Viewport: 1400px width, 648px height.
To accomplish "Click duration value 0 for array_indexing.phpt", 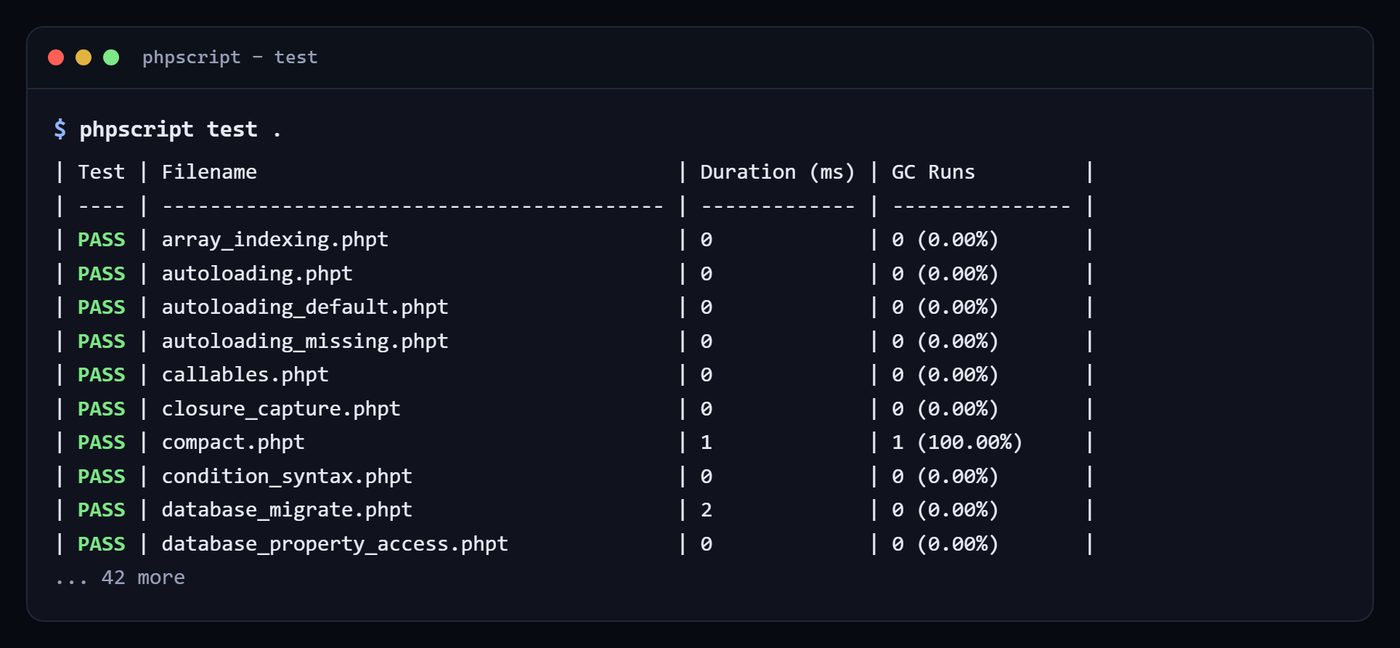I will pyautogui.click(x=706, y=240).
